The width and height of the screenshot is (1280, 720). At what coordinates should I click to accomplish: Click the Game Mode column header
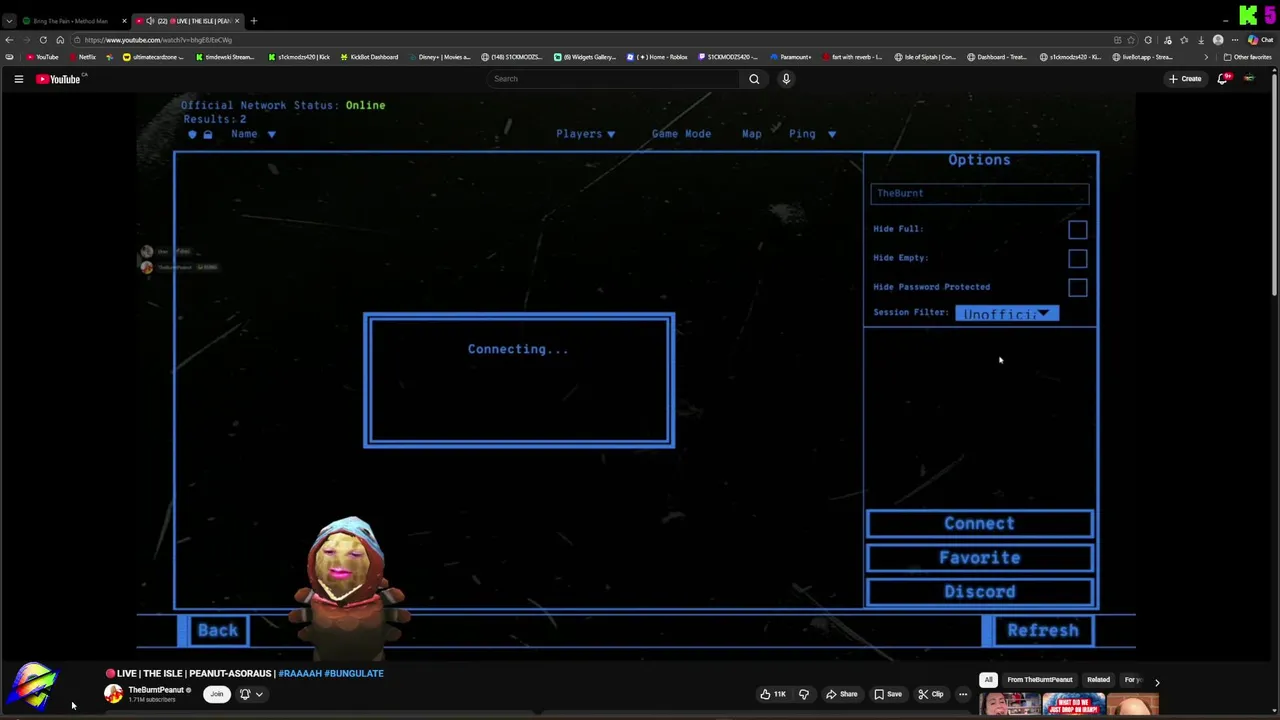tap(681, 134)
